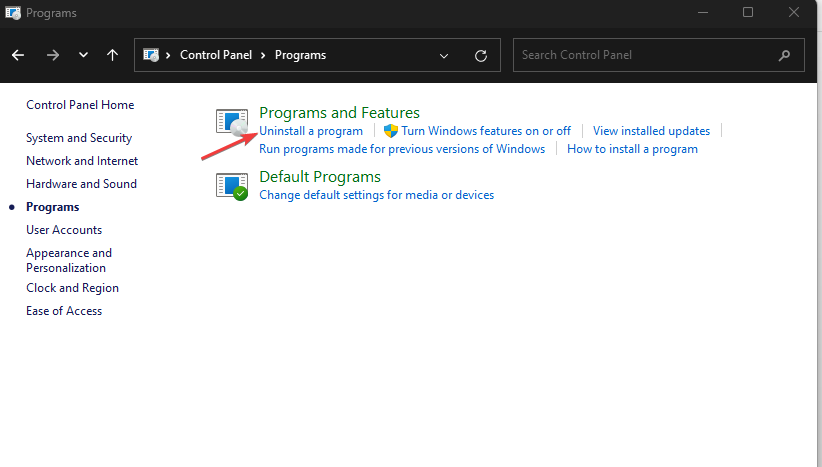Viewport: 822px width, 467px height.
Task: Maximize the Programs window
Action: point(748,13)
